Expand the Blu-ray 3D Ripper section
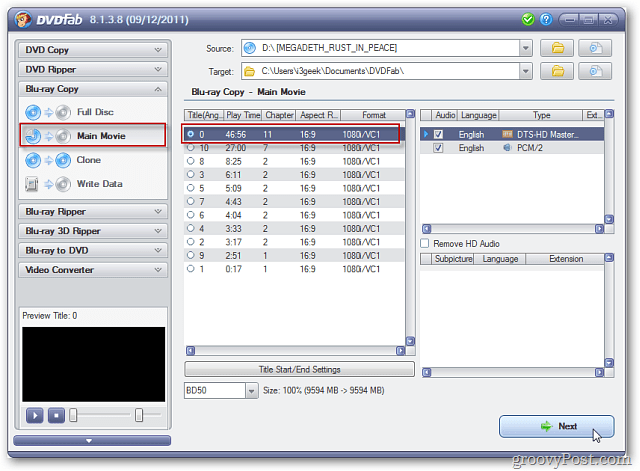The width and height of the screenshot is (640, 471). pos(93,231)
